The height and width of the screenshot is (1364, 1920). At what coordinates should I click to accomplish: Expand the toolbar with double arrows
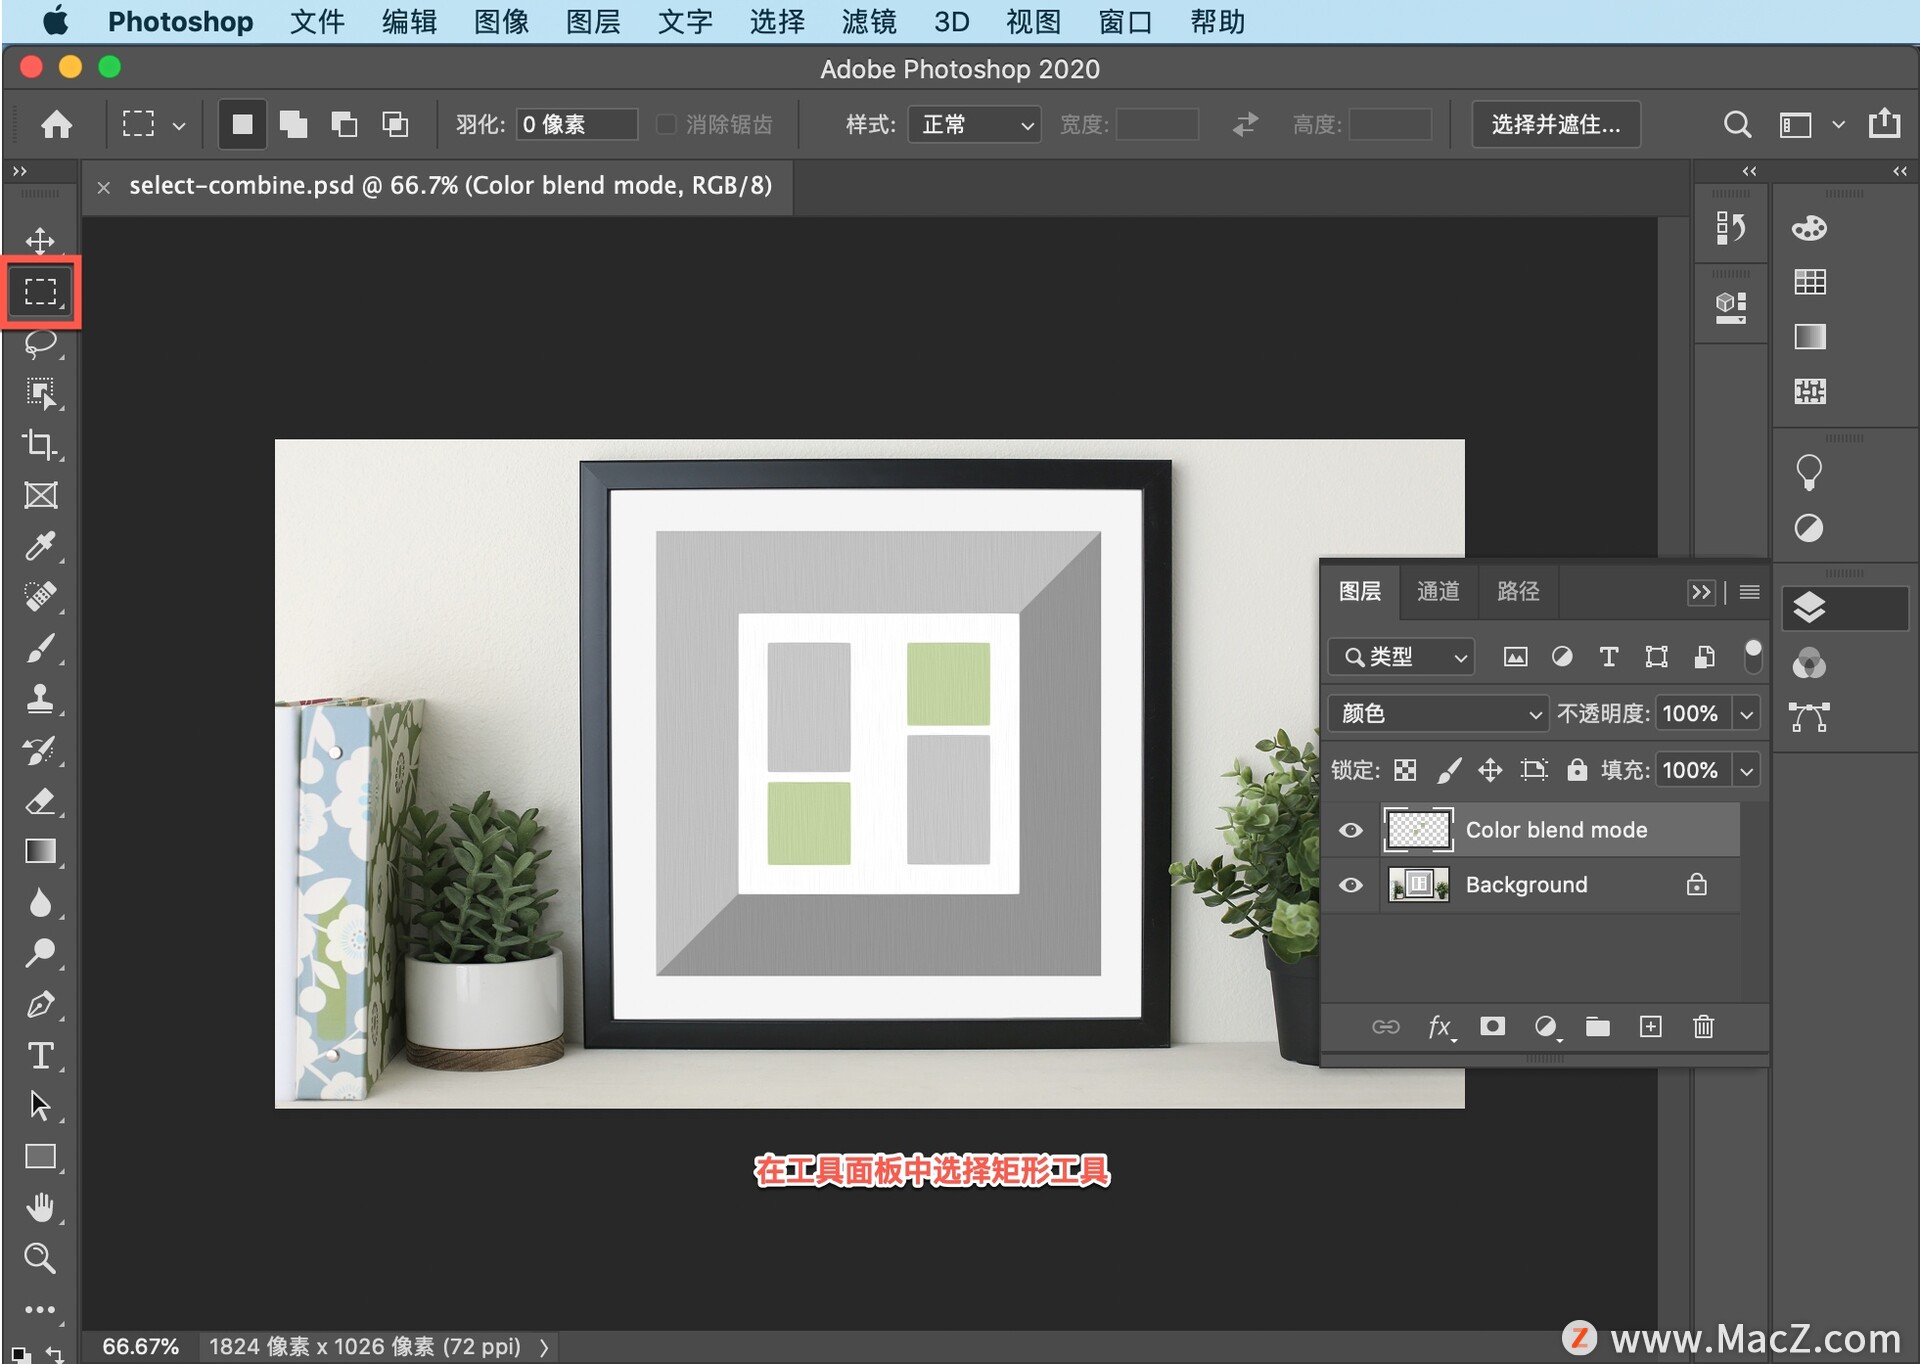(20, 172)
